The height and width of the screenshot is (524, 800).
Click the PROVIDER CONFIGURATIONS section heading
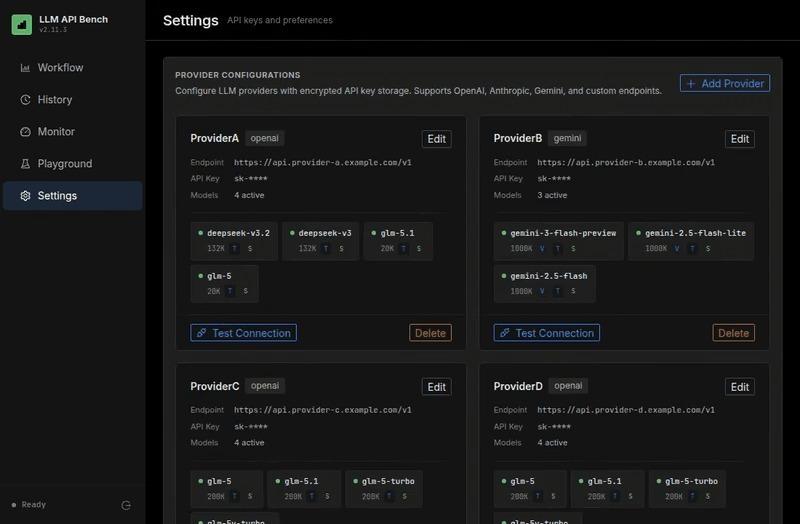(237, 75)
